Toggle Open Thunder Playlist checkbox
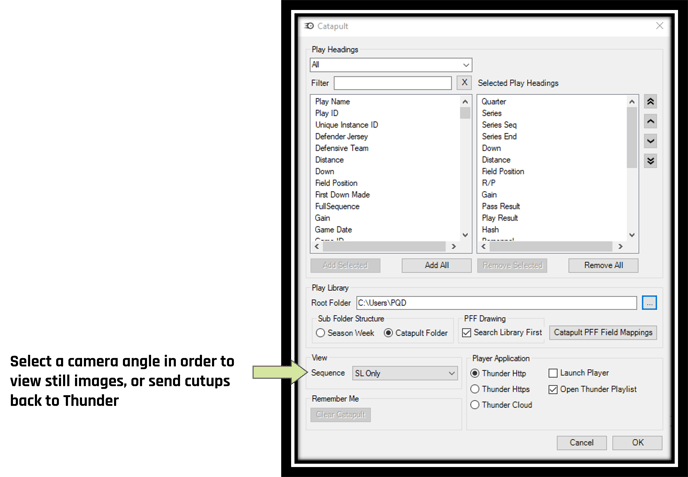 (593, 389)
